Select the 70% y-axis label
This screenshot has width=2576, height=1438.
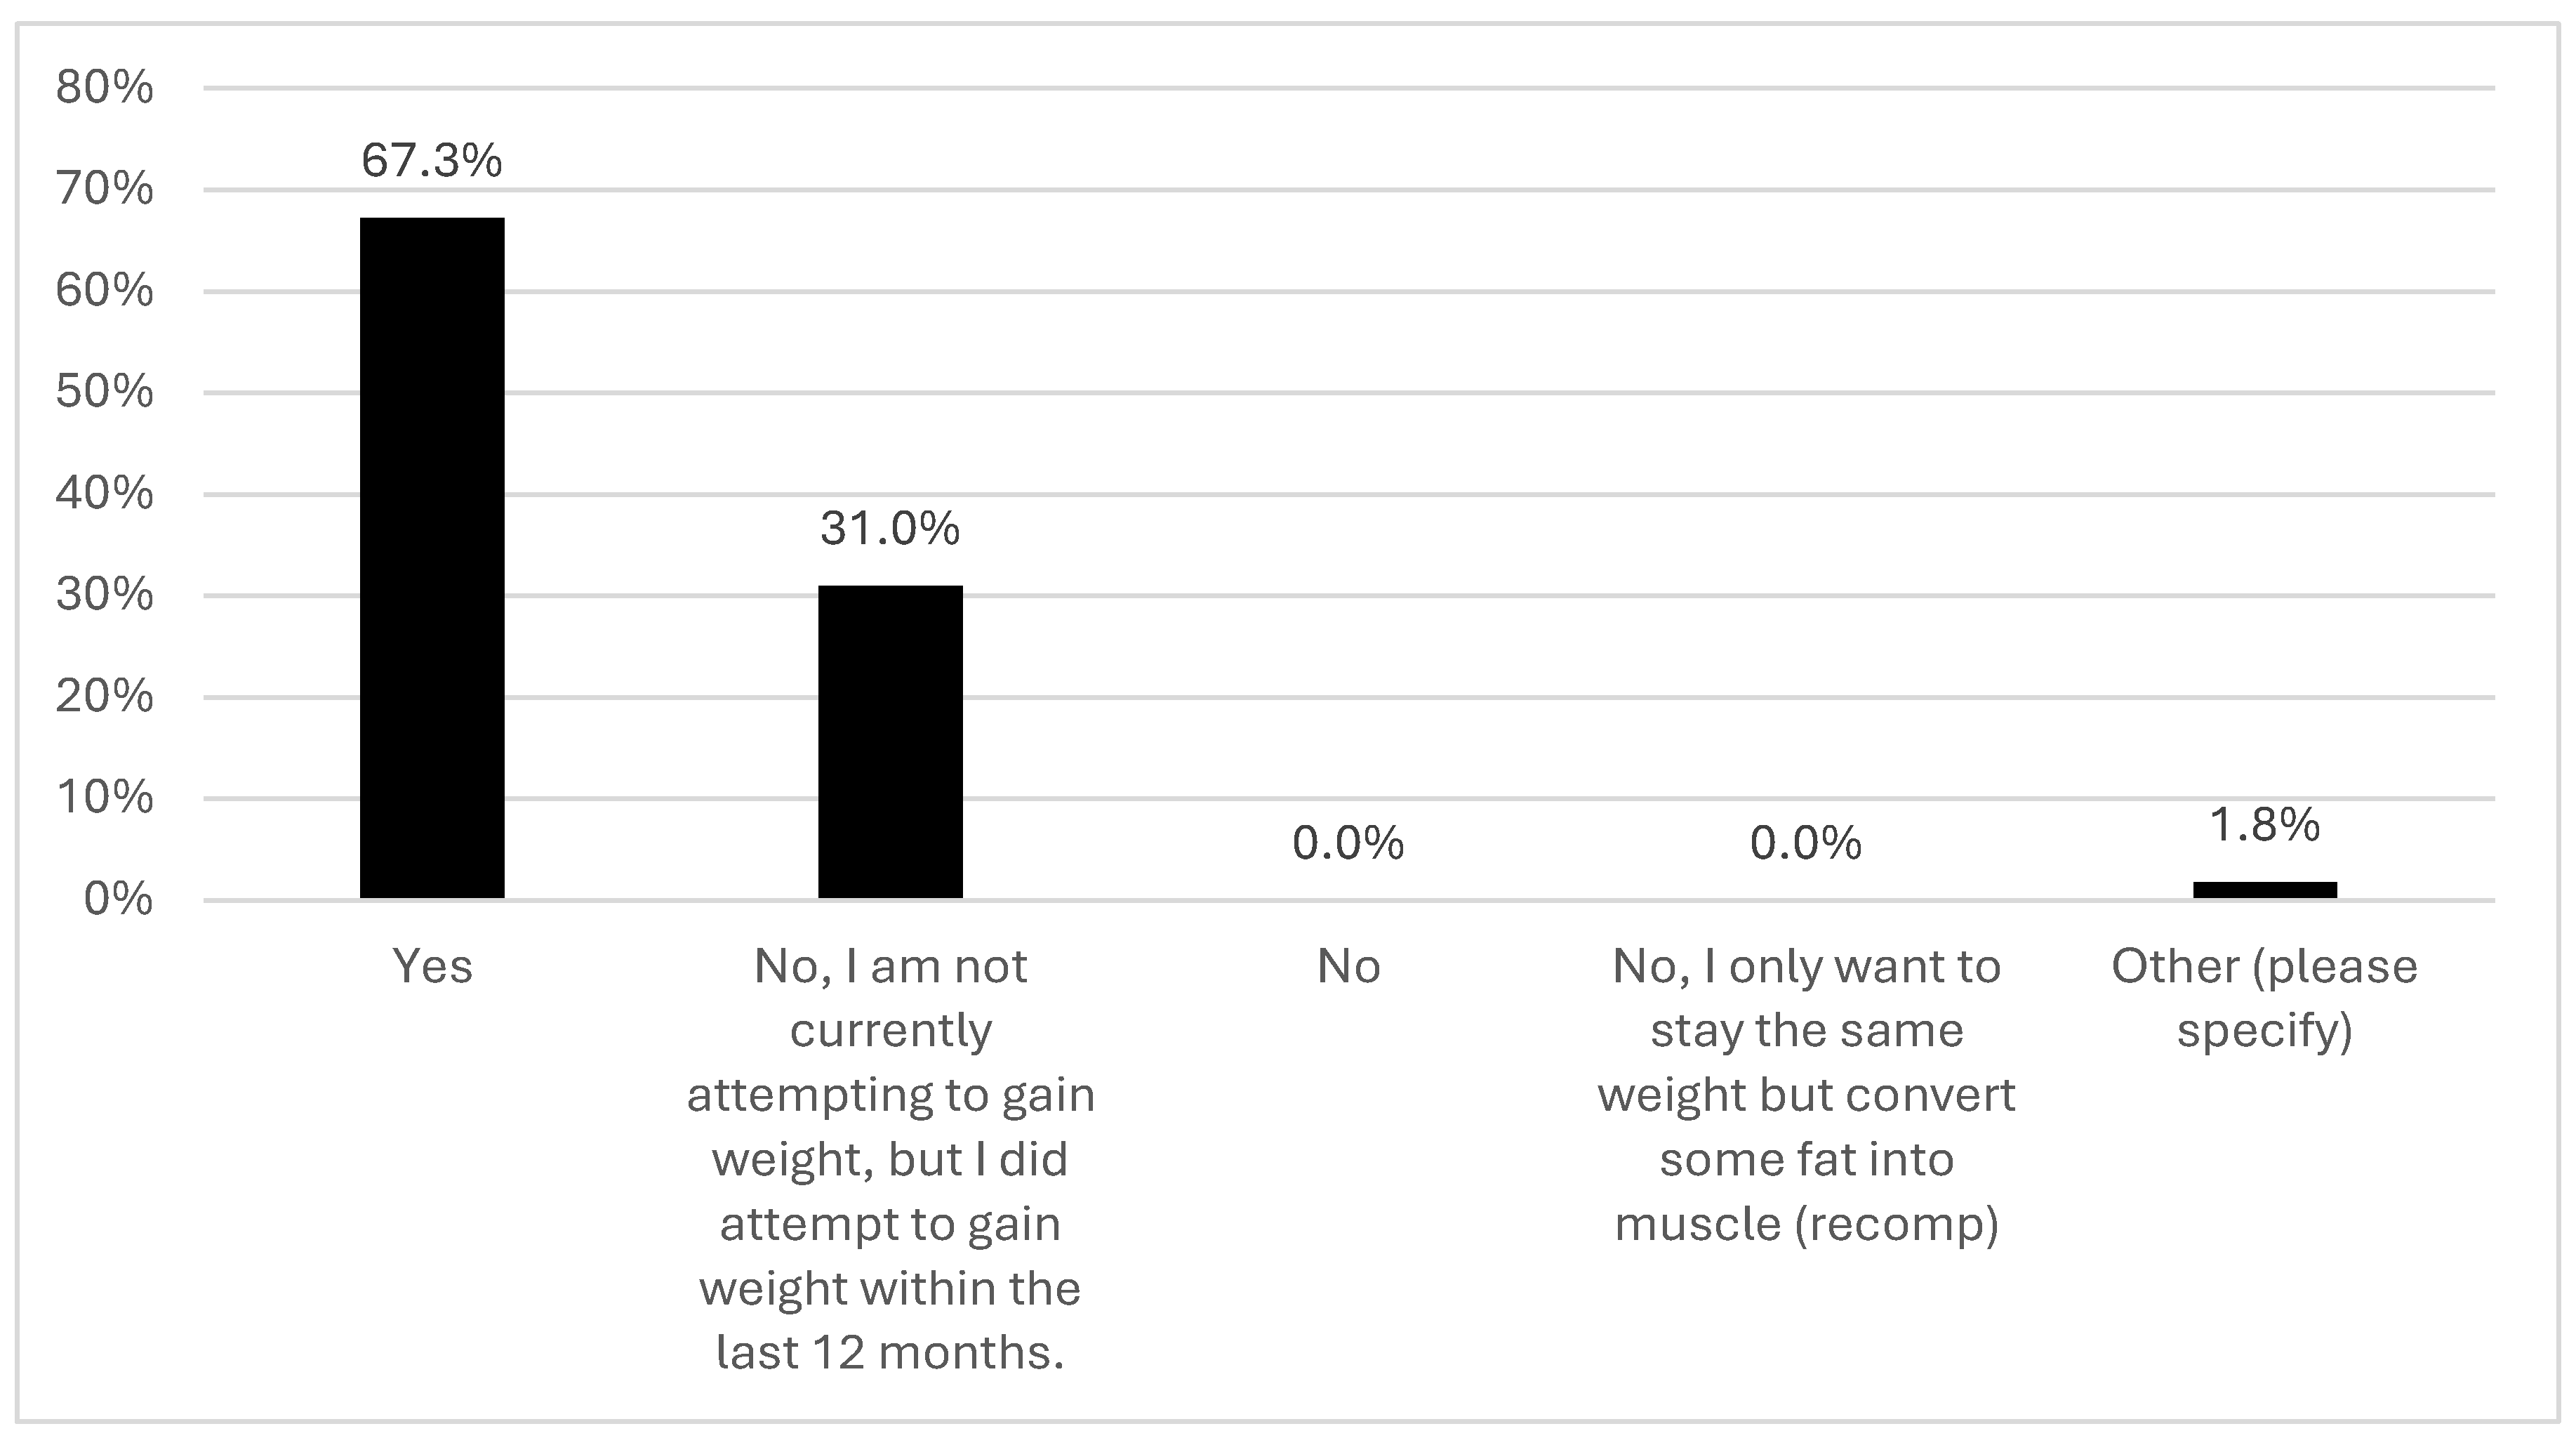[105, 189]
